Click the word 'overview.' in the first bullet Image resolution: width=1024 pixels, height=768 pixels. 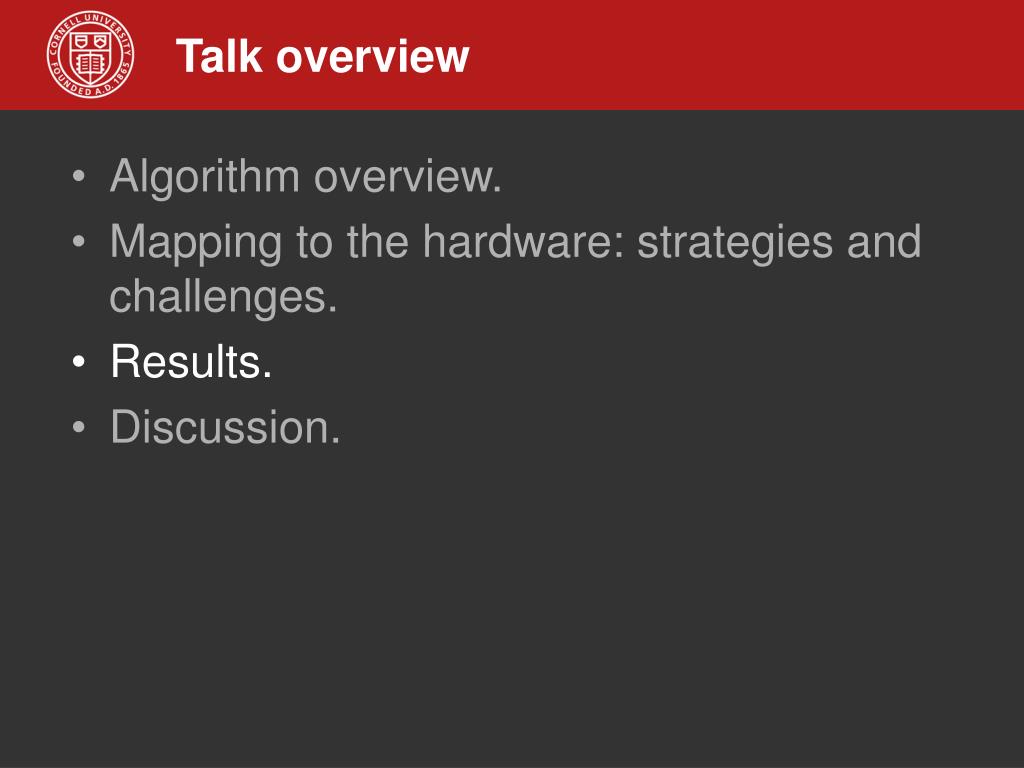point(408,178)
